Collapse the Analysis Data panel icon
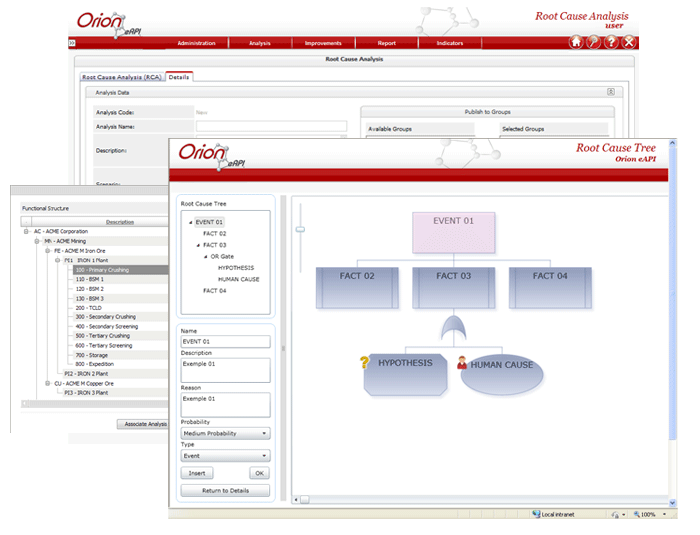Image resolution: width=700 pixels, height=535 pixels. point(610,91)
